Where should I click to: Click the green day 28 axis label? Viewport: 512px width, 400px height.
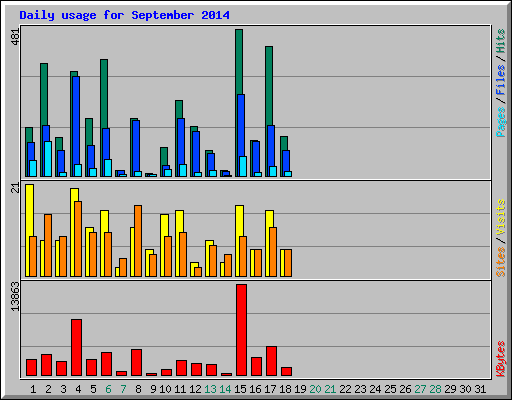click(436, 389)
